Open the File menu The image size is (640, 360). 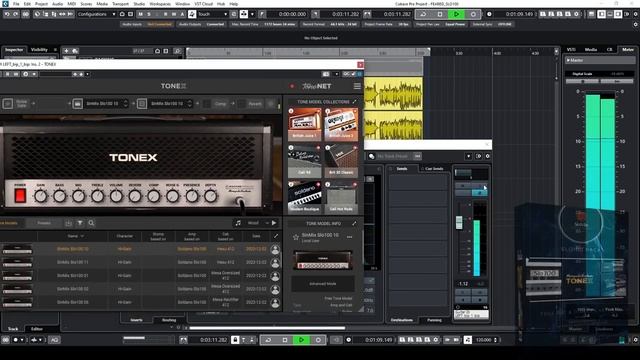(16, 4)
